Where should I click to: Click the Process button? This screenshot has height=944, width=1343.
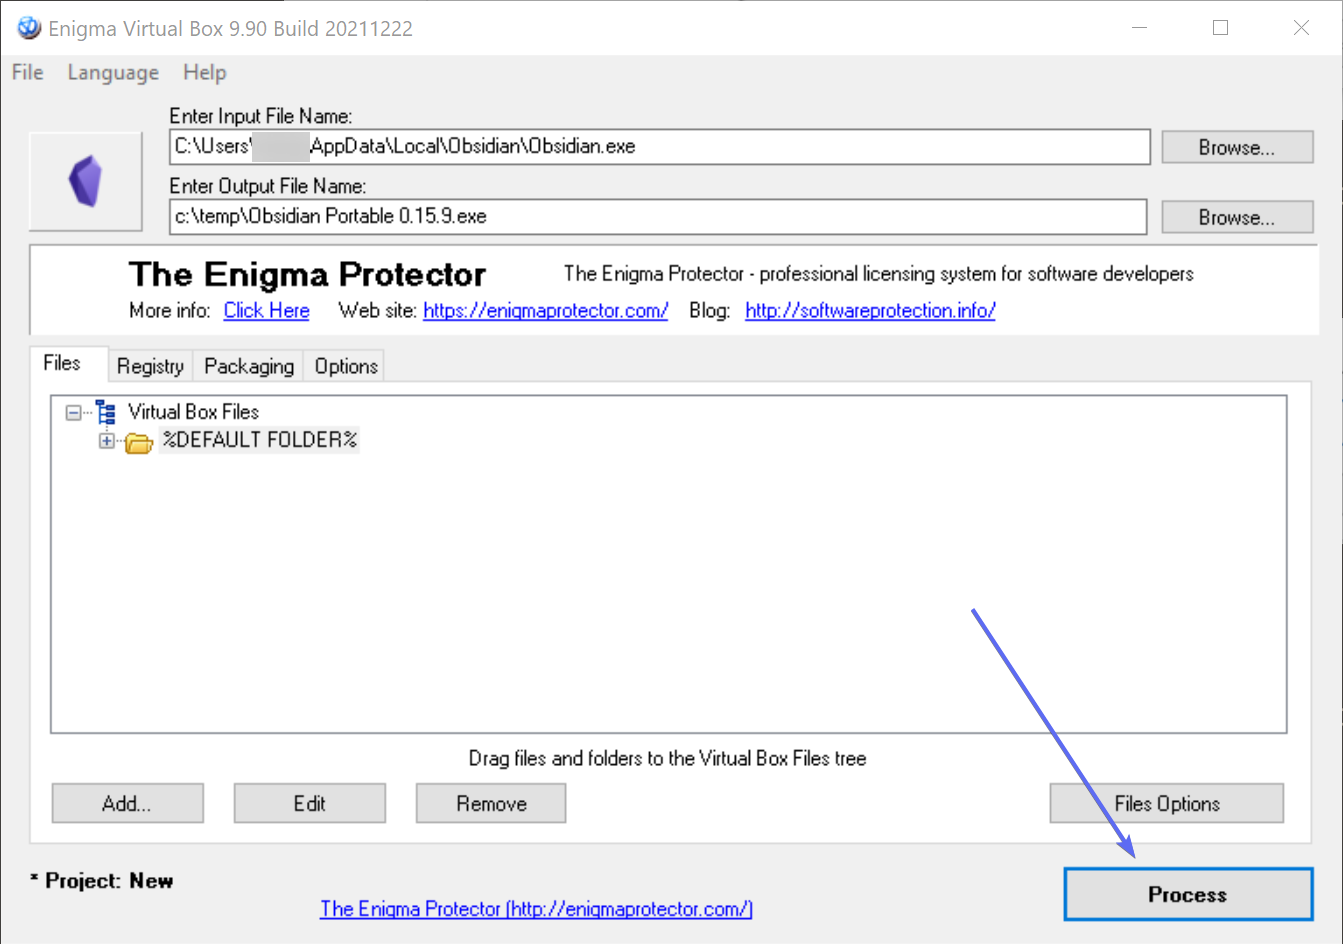point(1188,894)
